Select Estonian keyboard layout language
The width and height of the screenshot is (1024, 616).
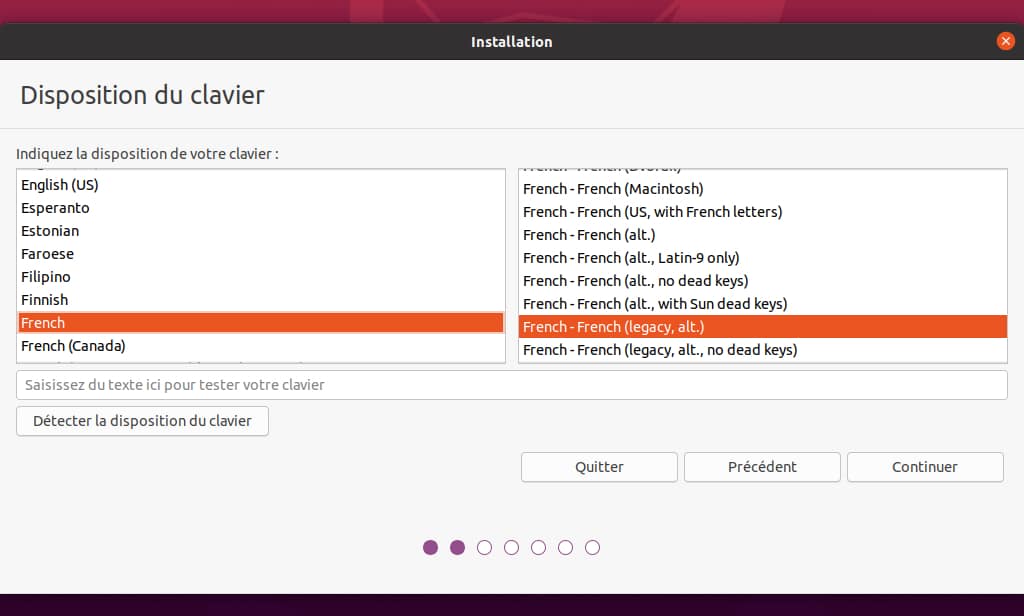(x=50, y=231)
